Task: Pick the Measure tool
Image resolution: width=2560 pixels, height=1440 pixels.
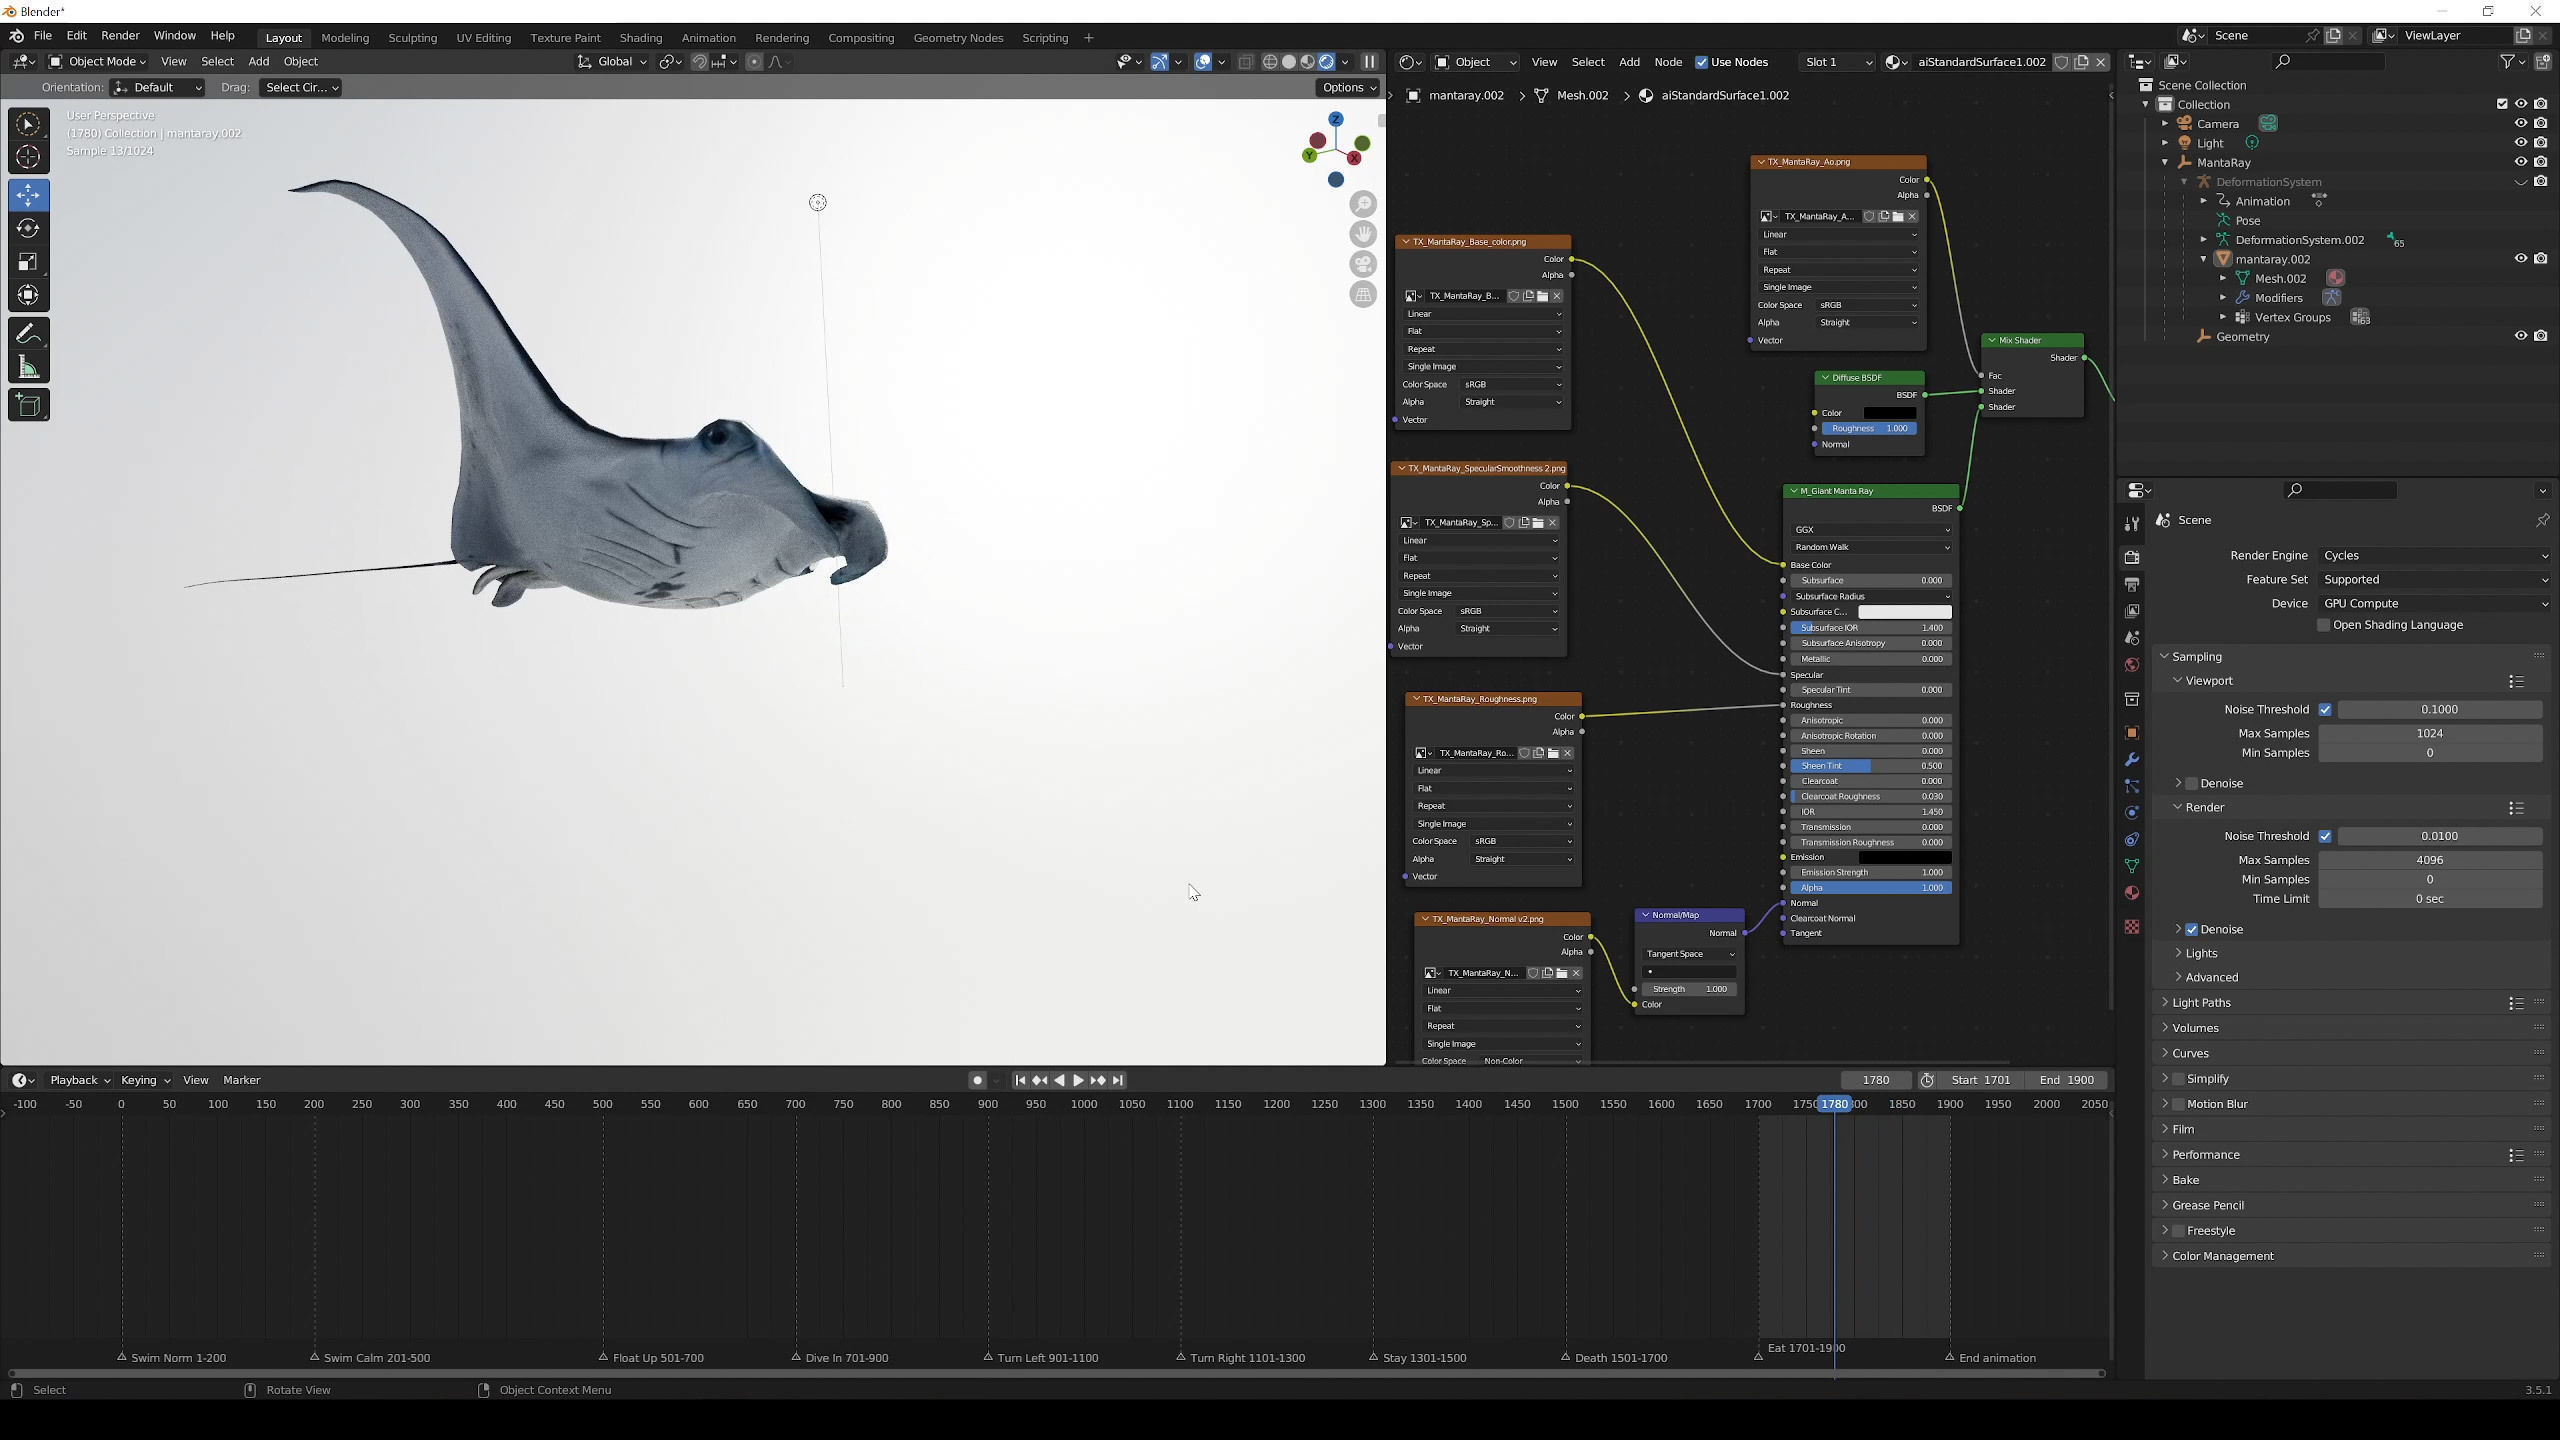Action: [28, 368]
